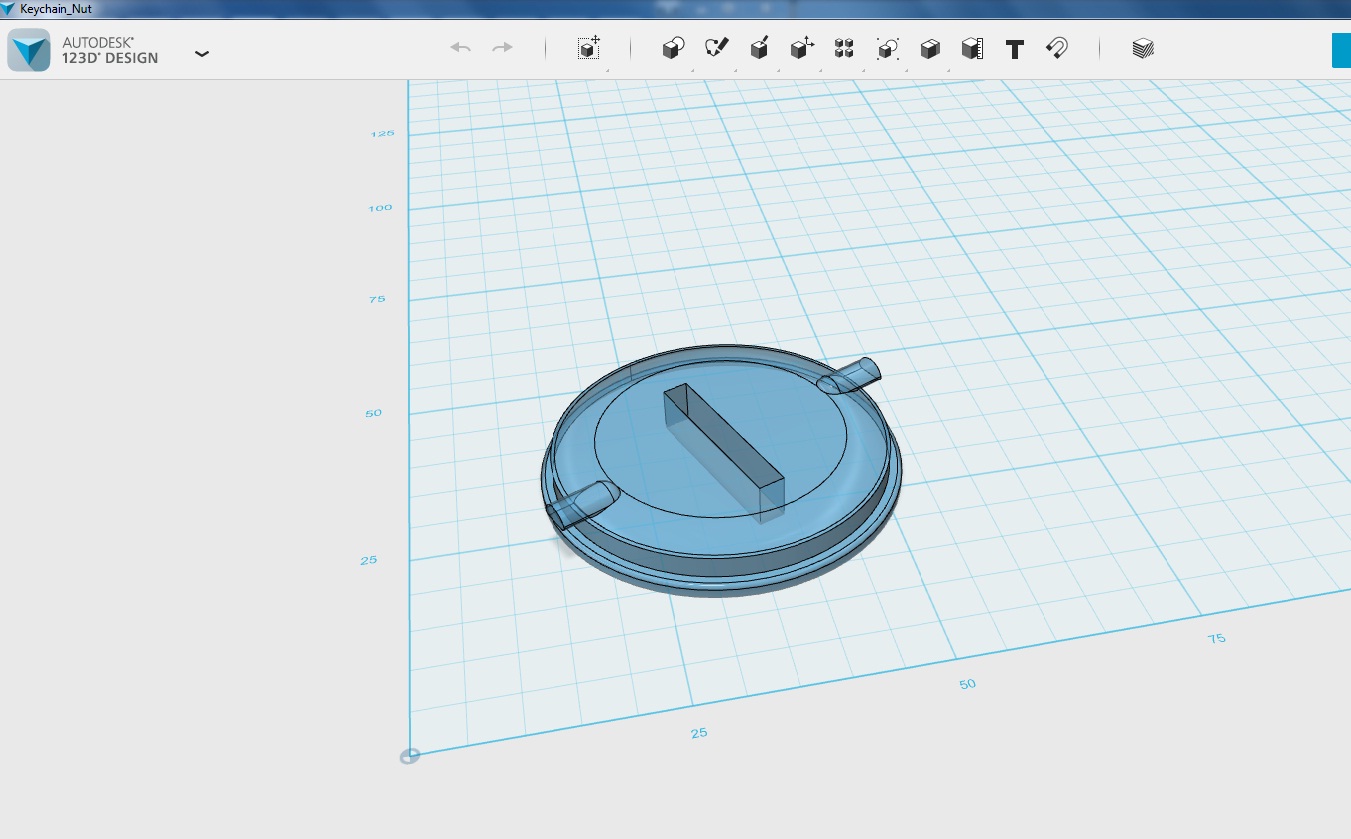Viewport: 1351px width, 839px height.
Task: Redo the last undone action
Action: pos(503,47)
